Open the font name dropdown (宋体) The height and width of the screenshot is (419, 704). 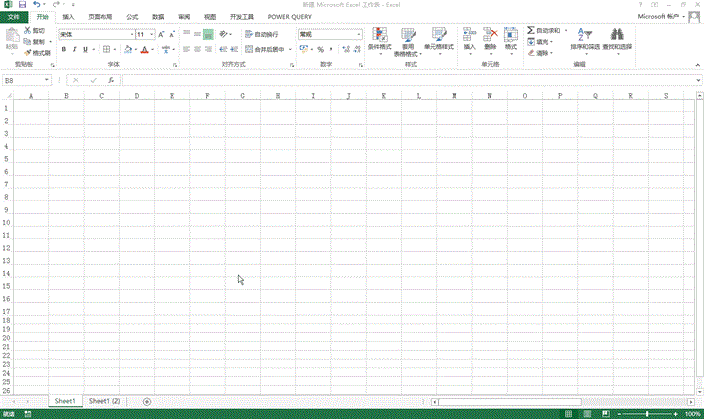pyautogui.click(x=130, y=34)
